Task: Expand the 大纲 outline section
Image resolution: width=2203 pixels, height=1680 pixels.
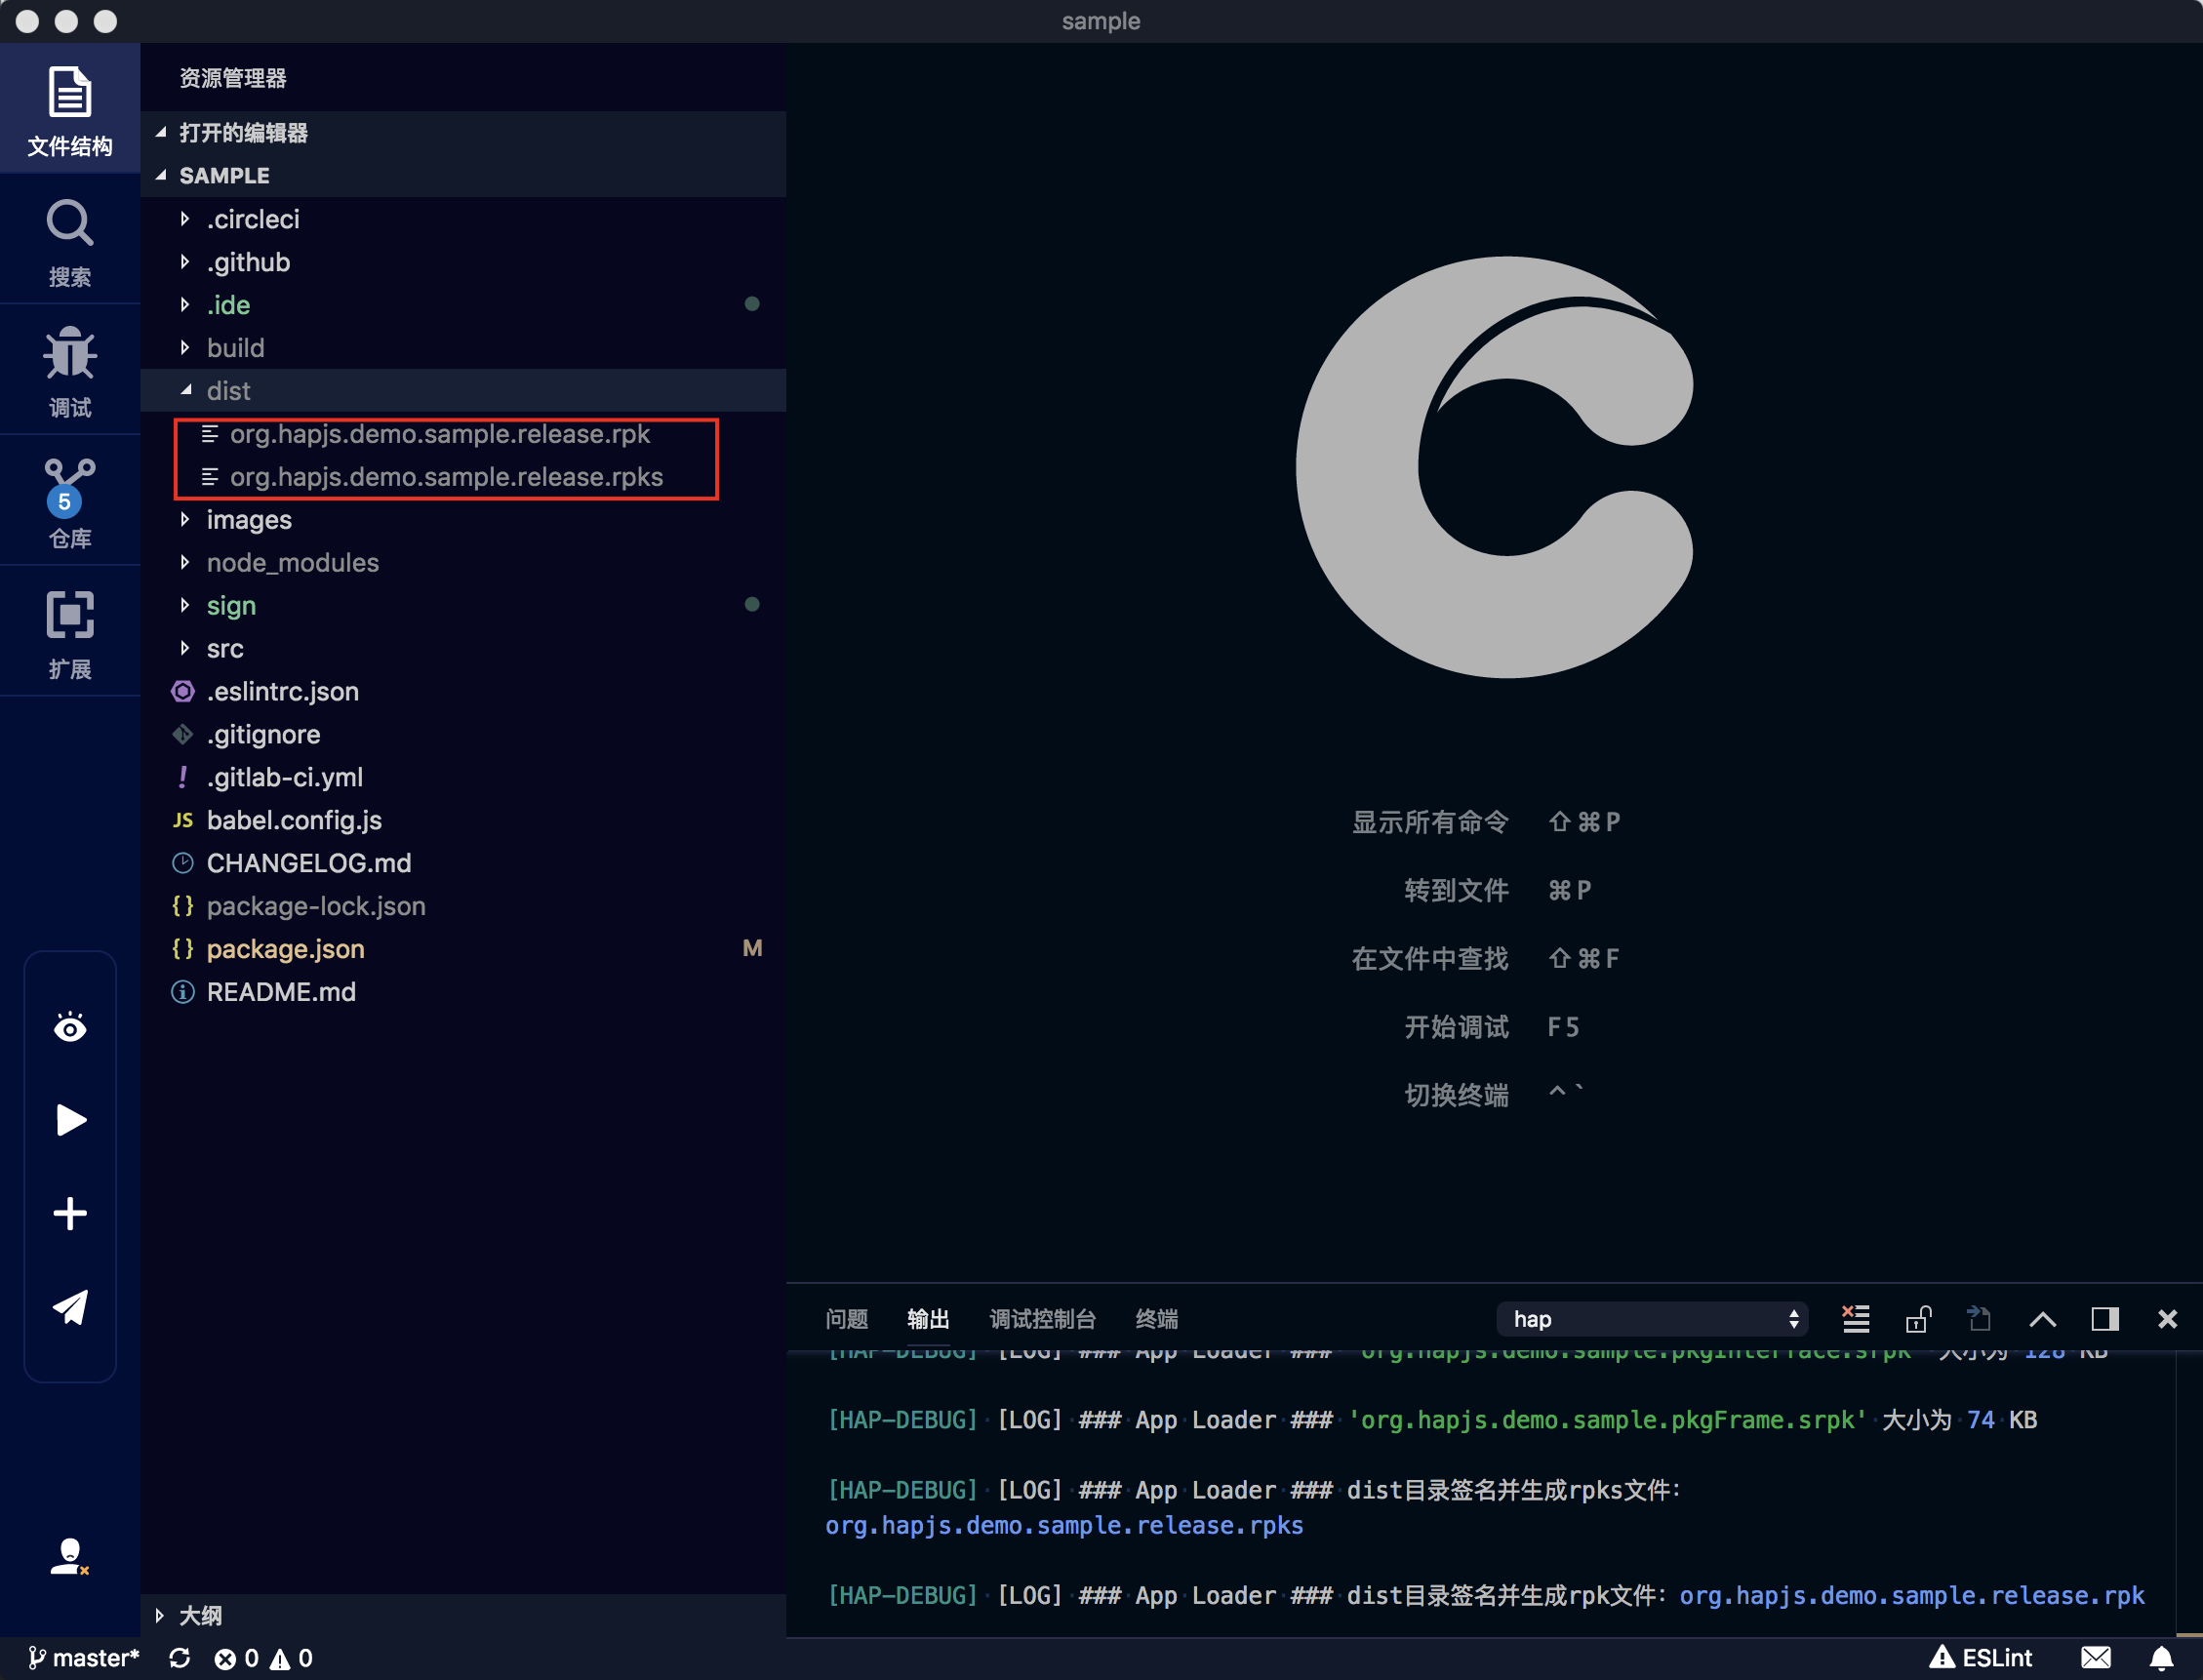Action: click(x=463, y=1615)
